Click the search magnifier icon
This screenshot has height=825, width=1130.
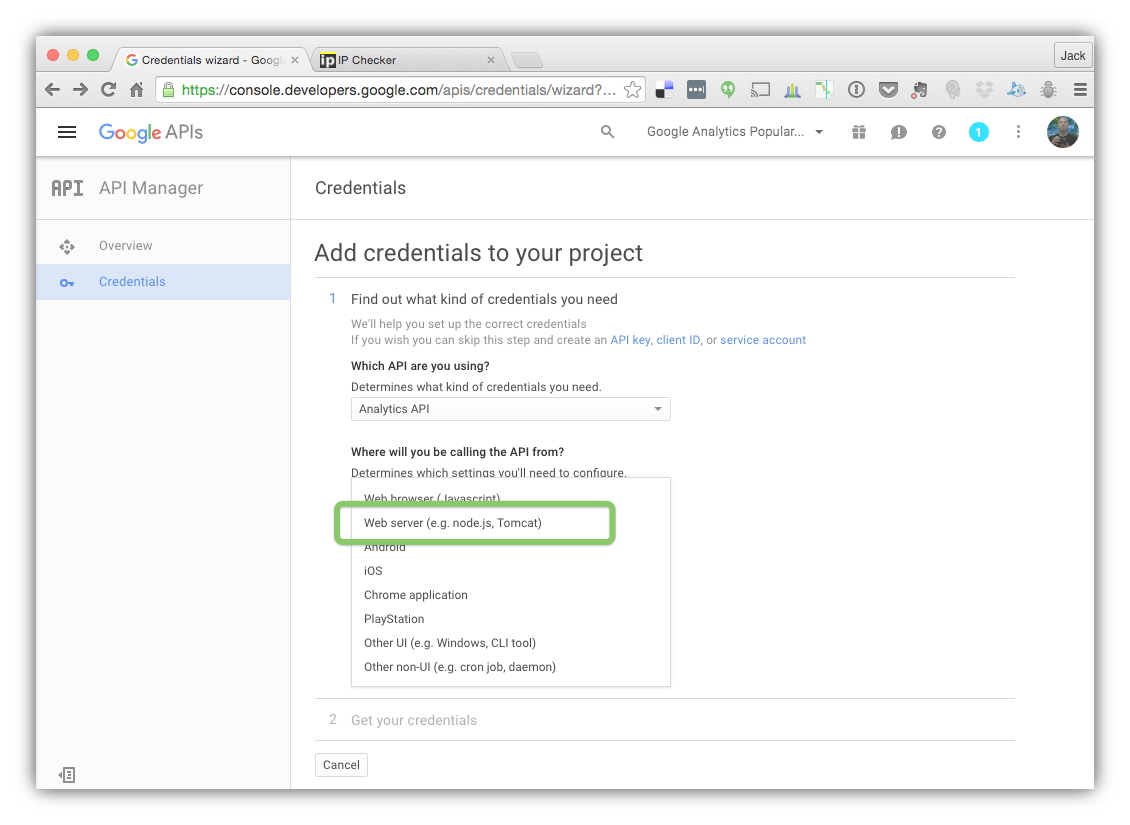(608, 132)
